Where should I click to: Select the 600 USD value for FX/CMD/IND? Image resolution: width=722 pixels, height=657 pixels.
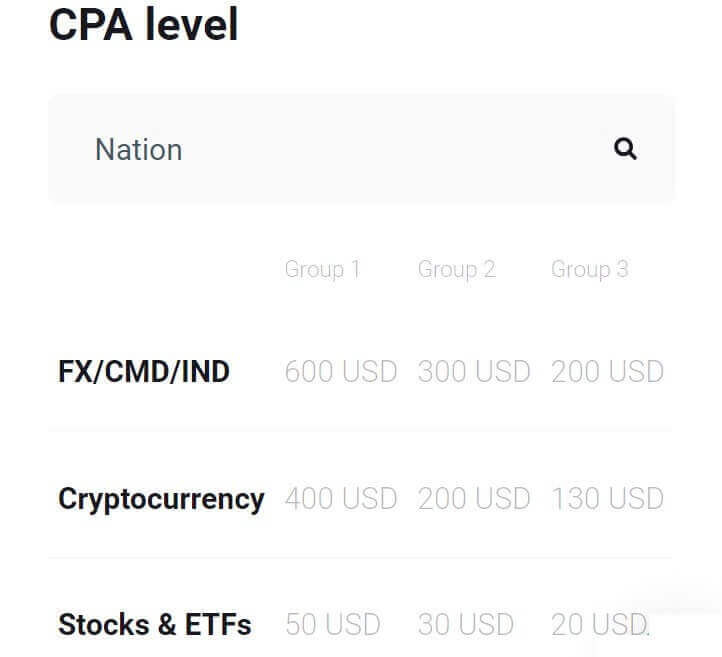341,372
